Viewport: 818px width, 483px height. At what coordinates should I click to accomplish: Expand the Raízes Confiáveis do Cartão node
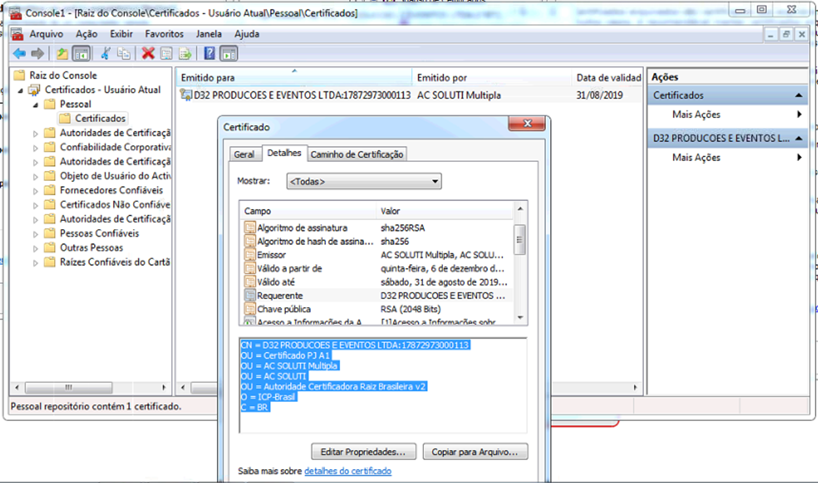click(x=35, y=263)
